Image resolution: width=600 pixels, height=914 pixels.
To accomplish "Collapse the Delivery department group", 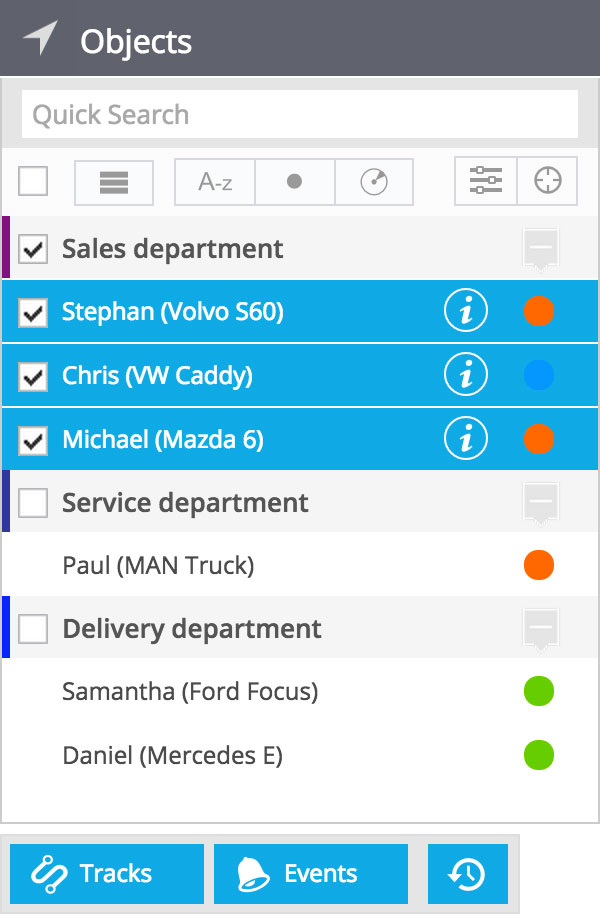I will point(541,629).
